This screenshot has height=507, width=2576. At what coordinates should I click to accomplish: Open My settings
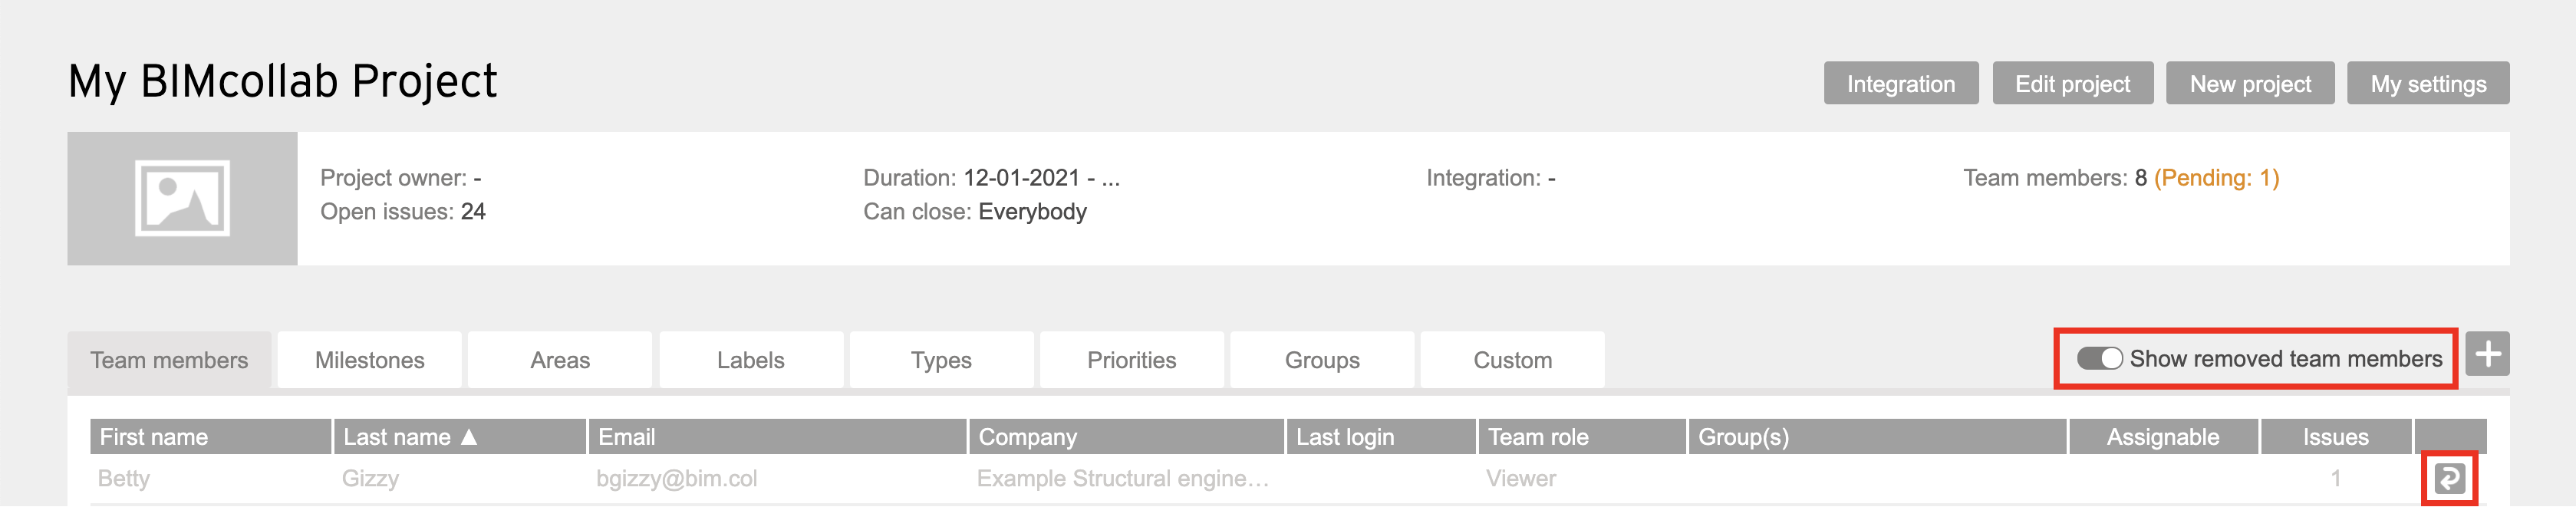coord(2428,84)
